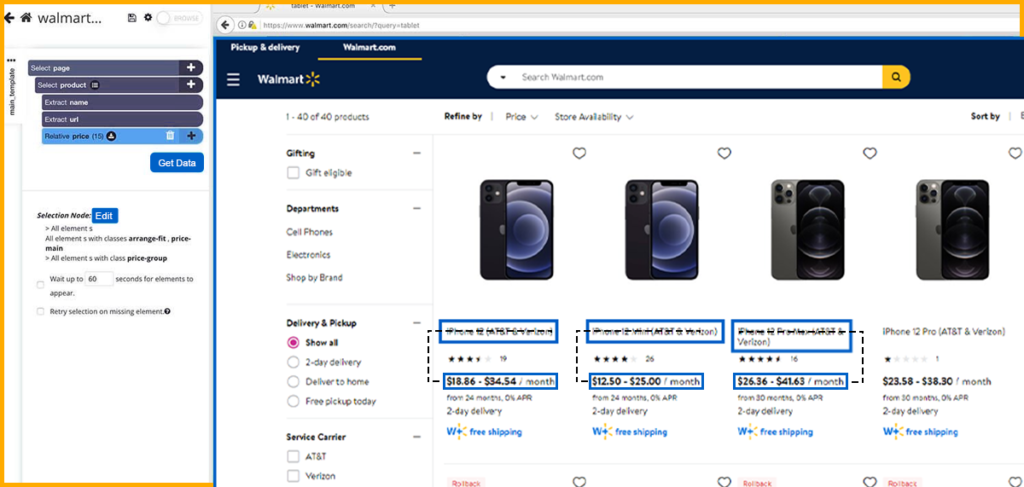
Task: Click the iPhone 12 Pro product image
Action: [952, 230]
